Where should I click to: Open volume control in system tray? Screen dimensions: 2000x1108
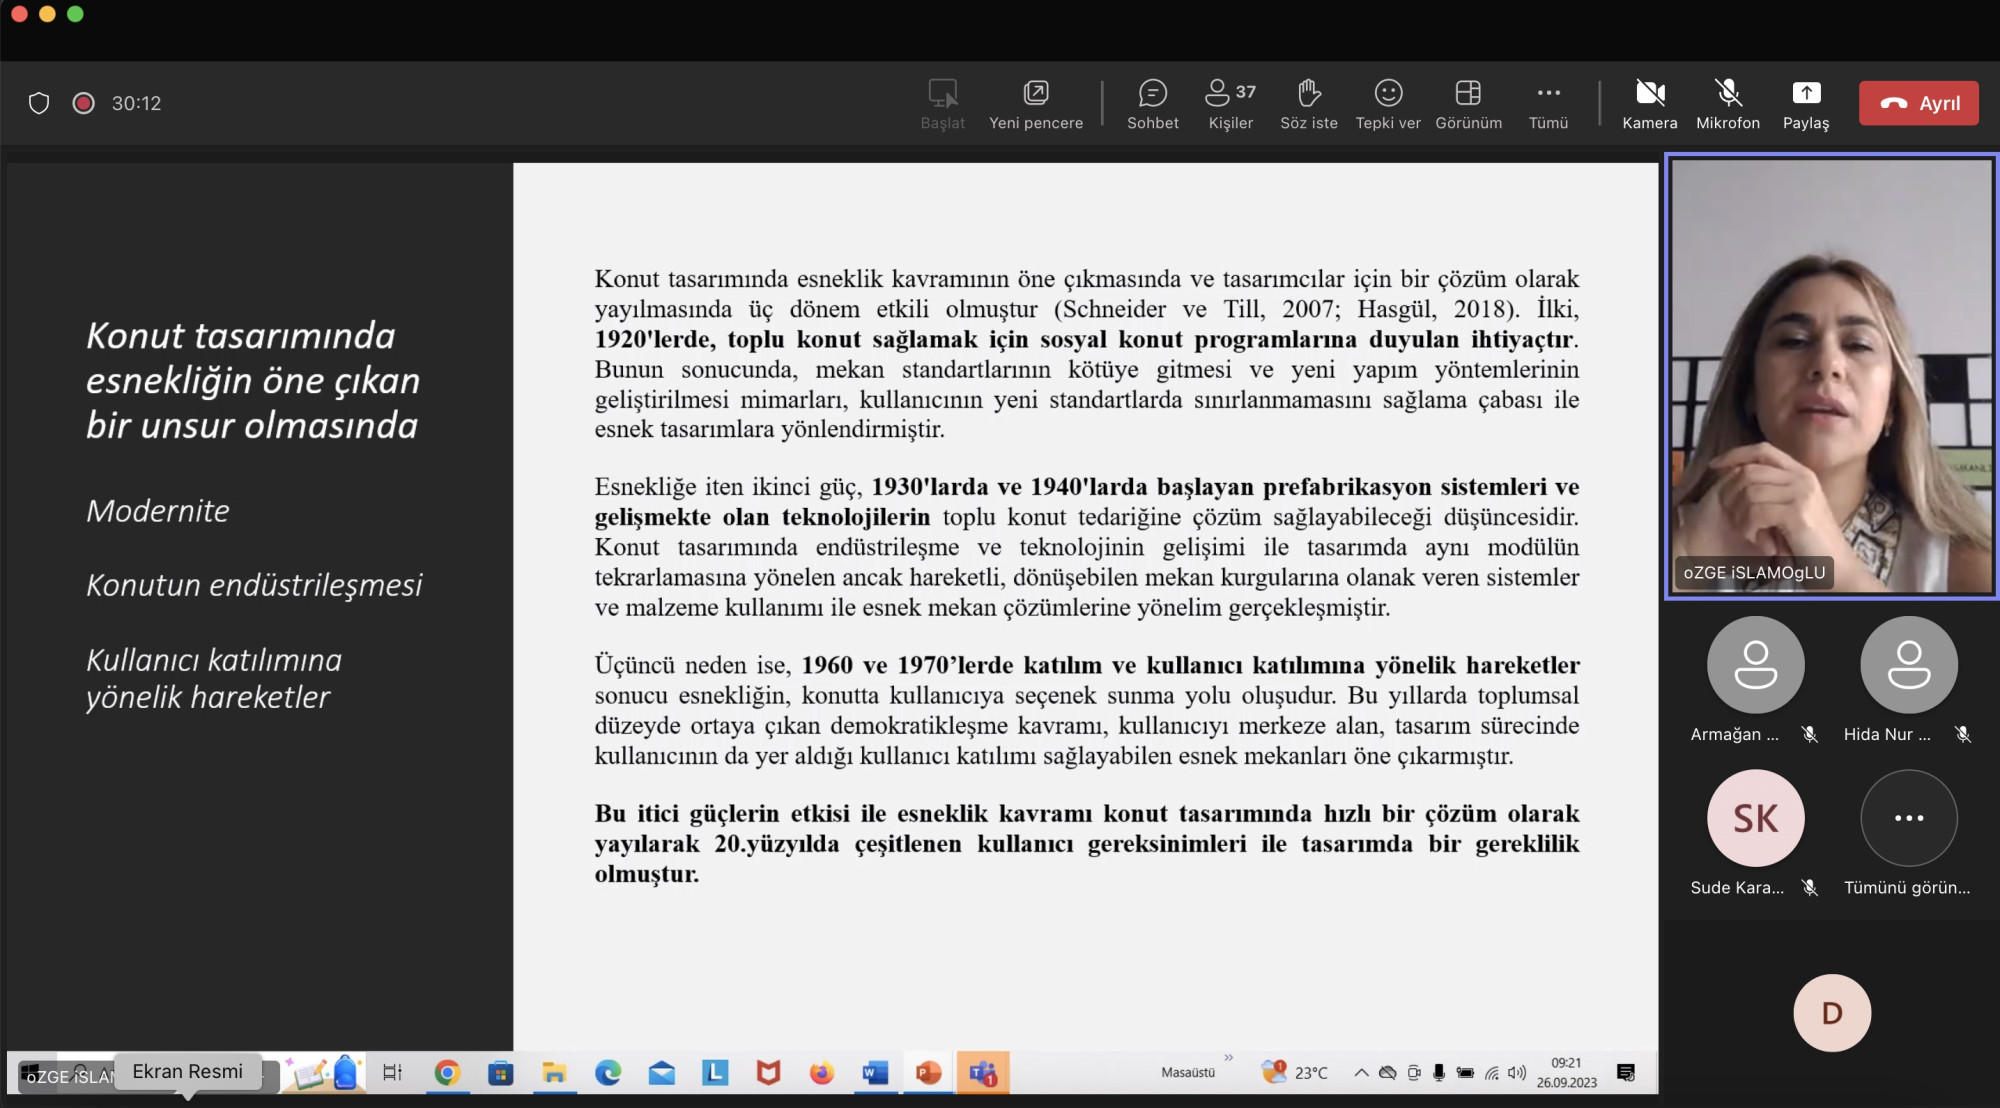[x=1517, y=1073]
